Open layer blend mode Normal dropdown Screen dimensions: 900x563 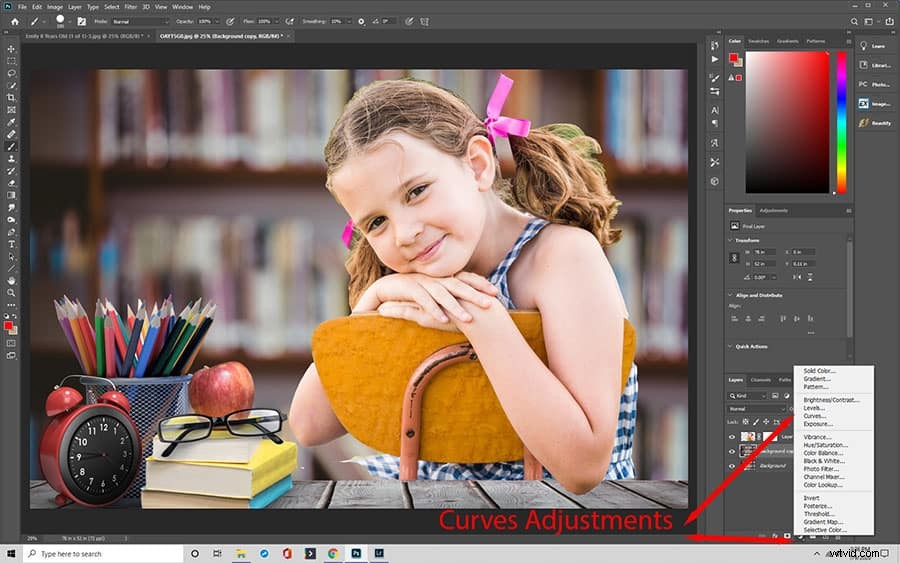757,409
